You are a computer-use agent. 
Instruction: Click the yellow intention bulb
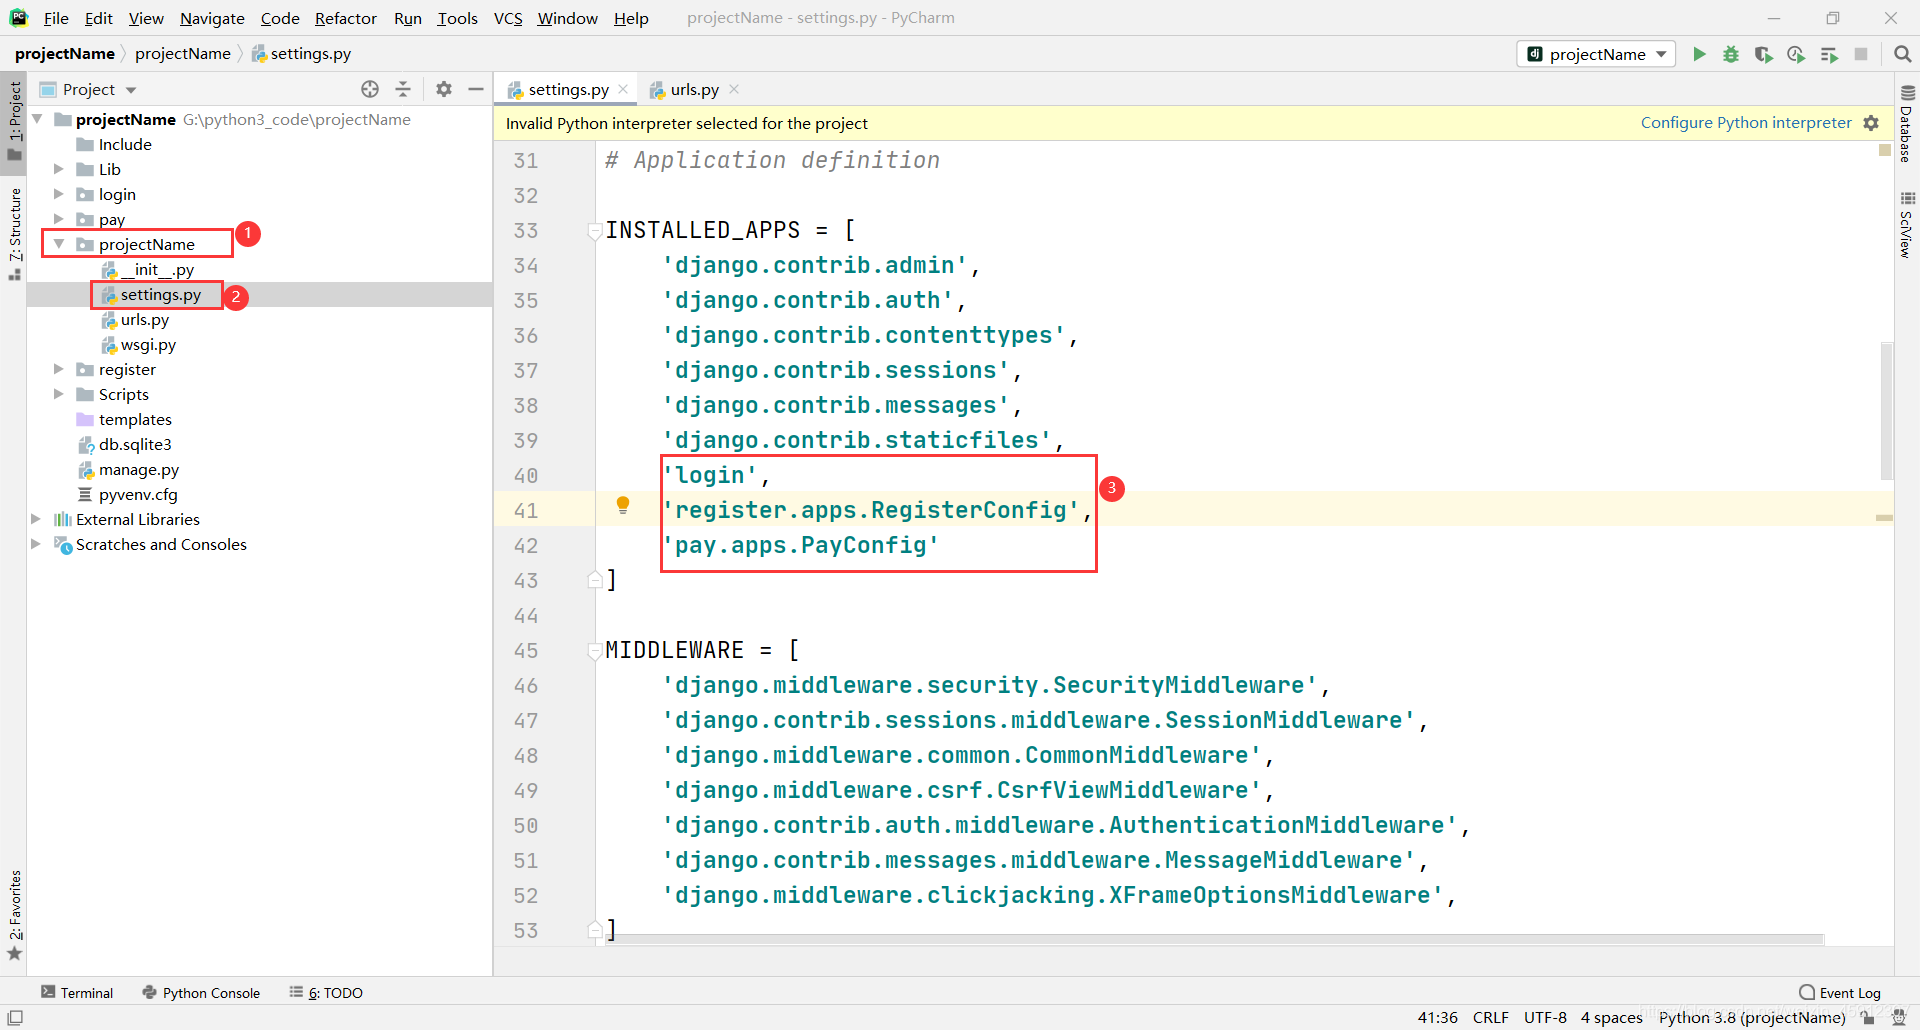(623, 505)
